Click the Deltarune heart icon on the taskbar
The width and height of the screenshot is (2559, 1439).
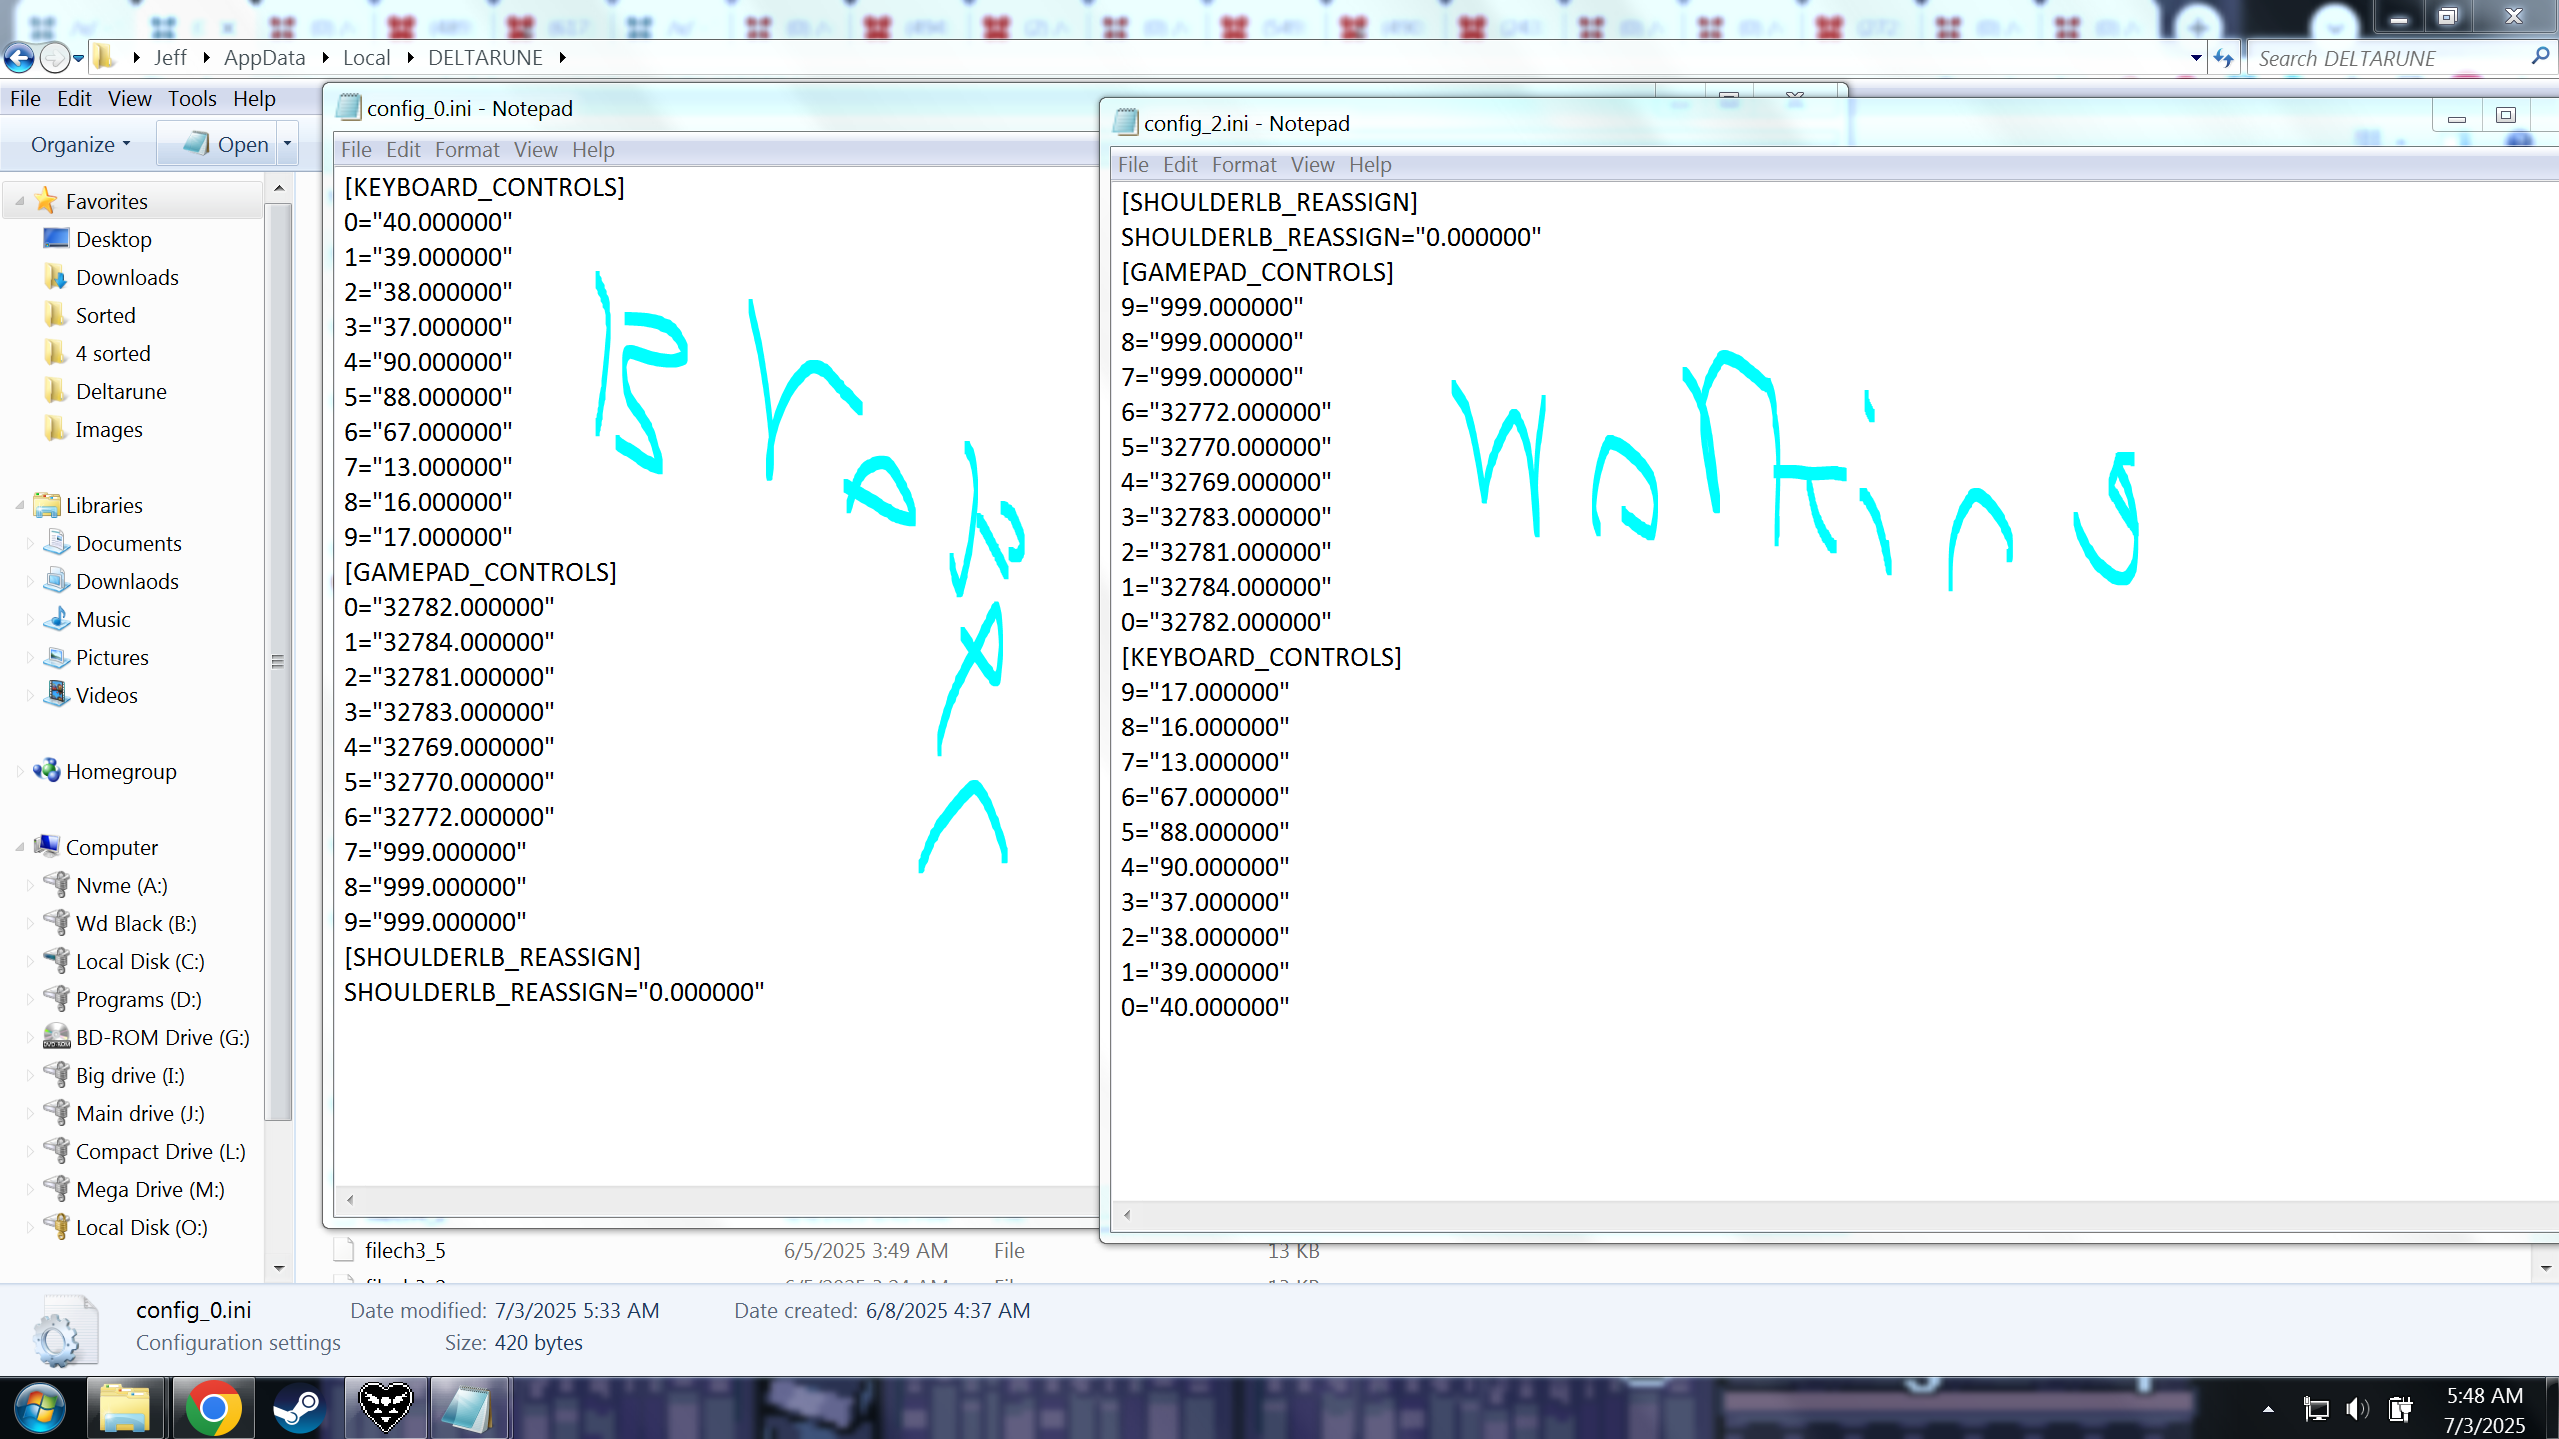click(x=385, y=1408)
